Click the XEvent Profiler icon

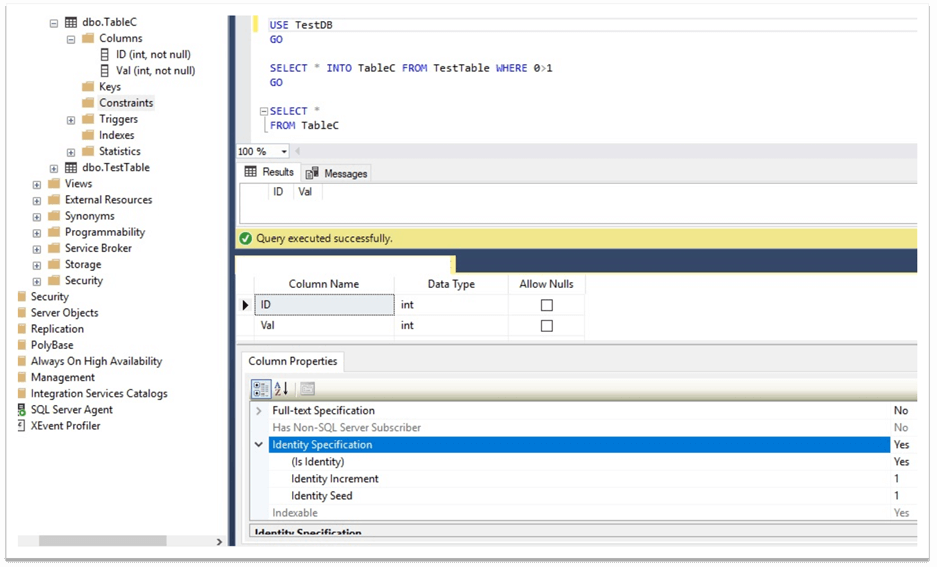pyautogui.click(x=22, y=426)
